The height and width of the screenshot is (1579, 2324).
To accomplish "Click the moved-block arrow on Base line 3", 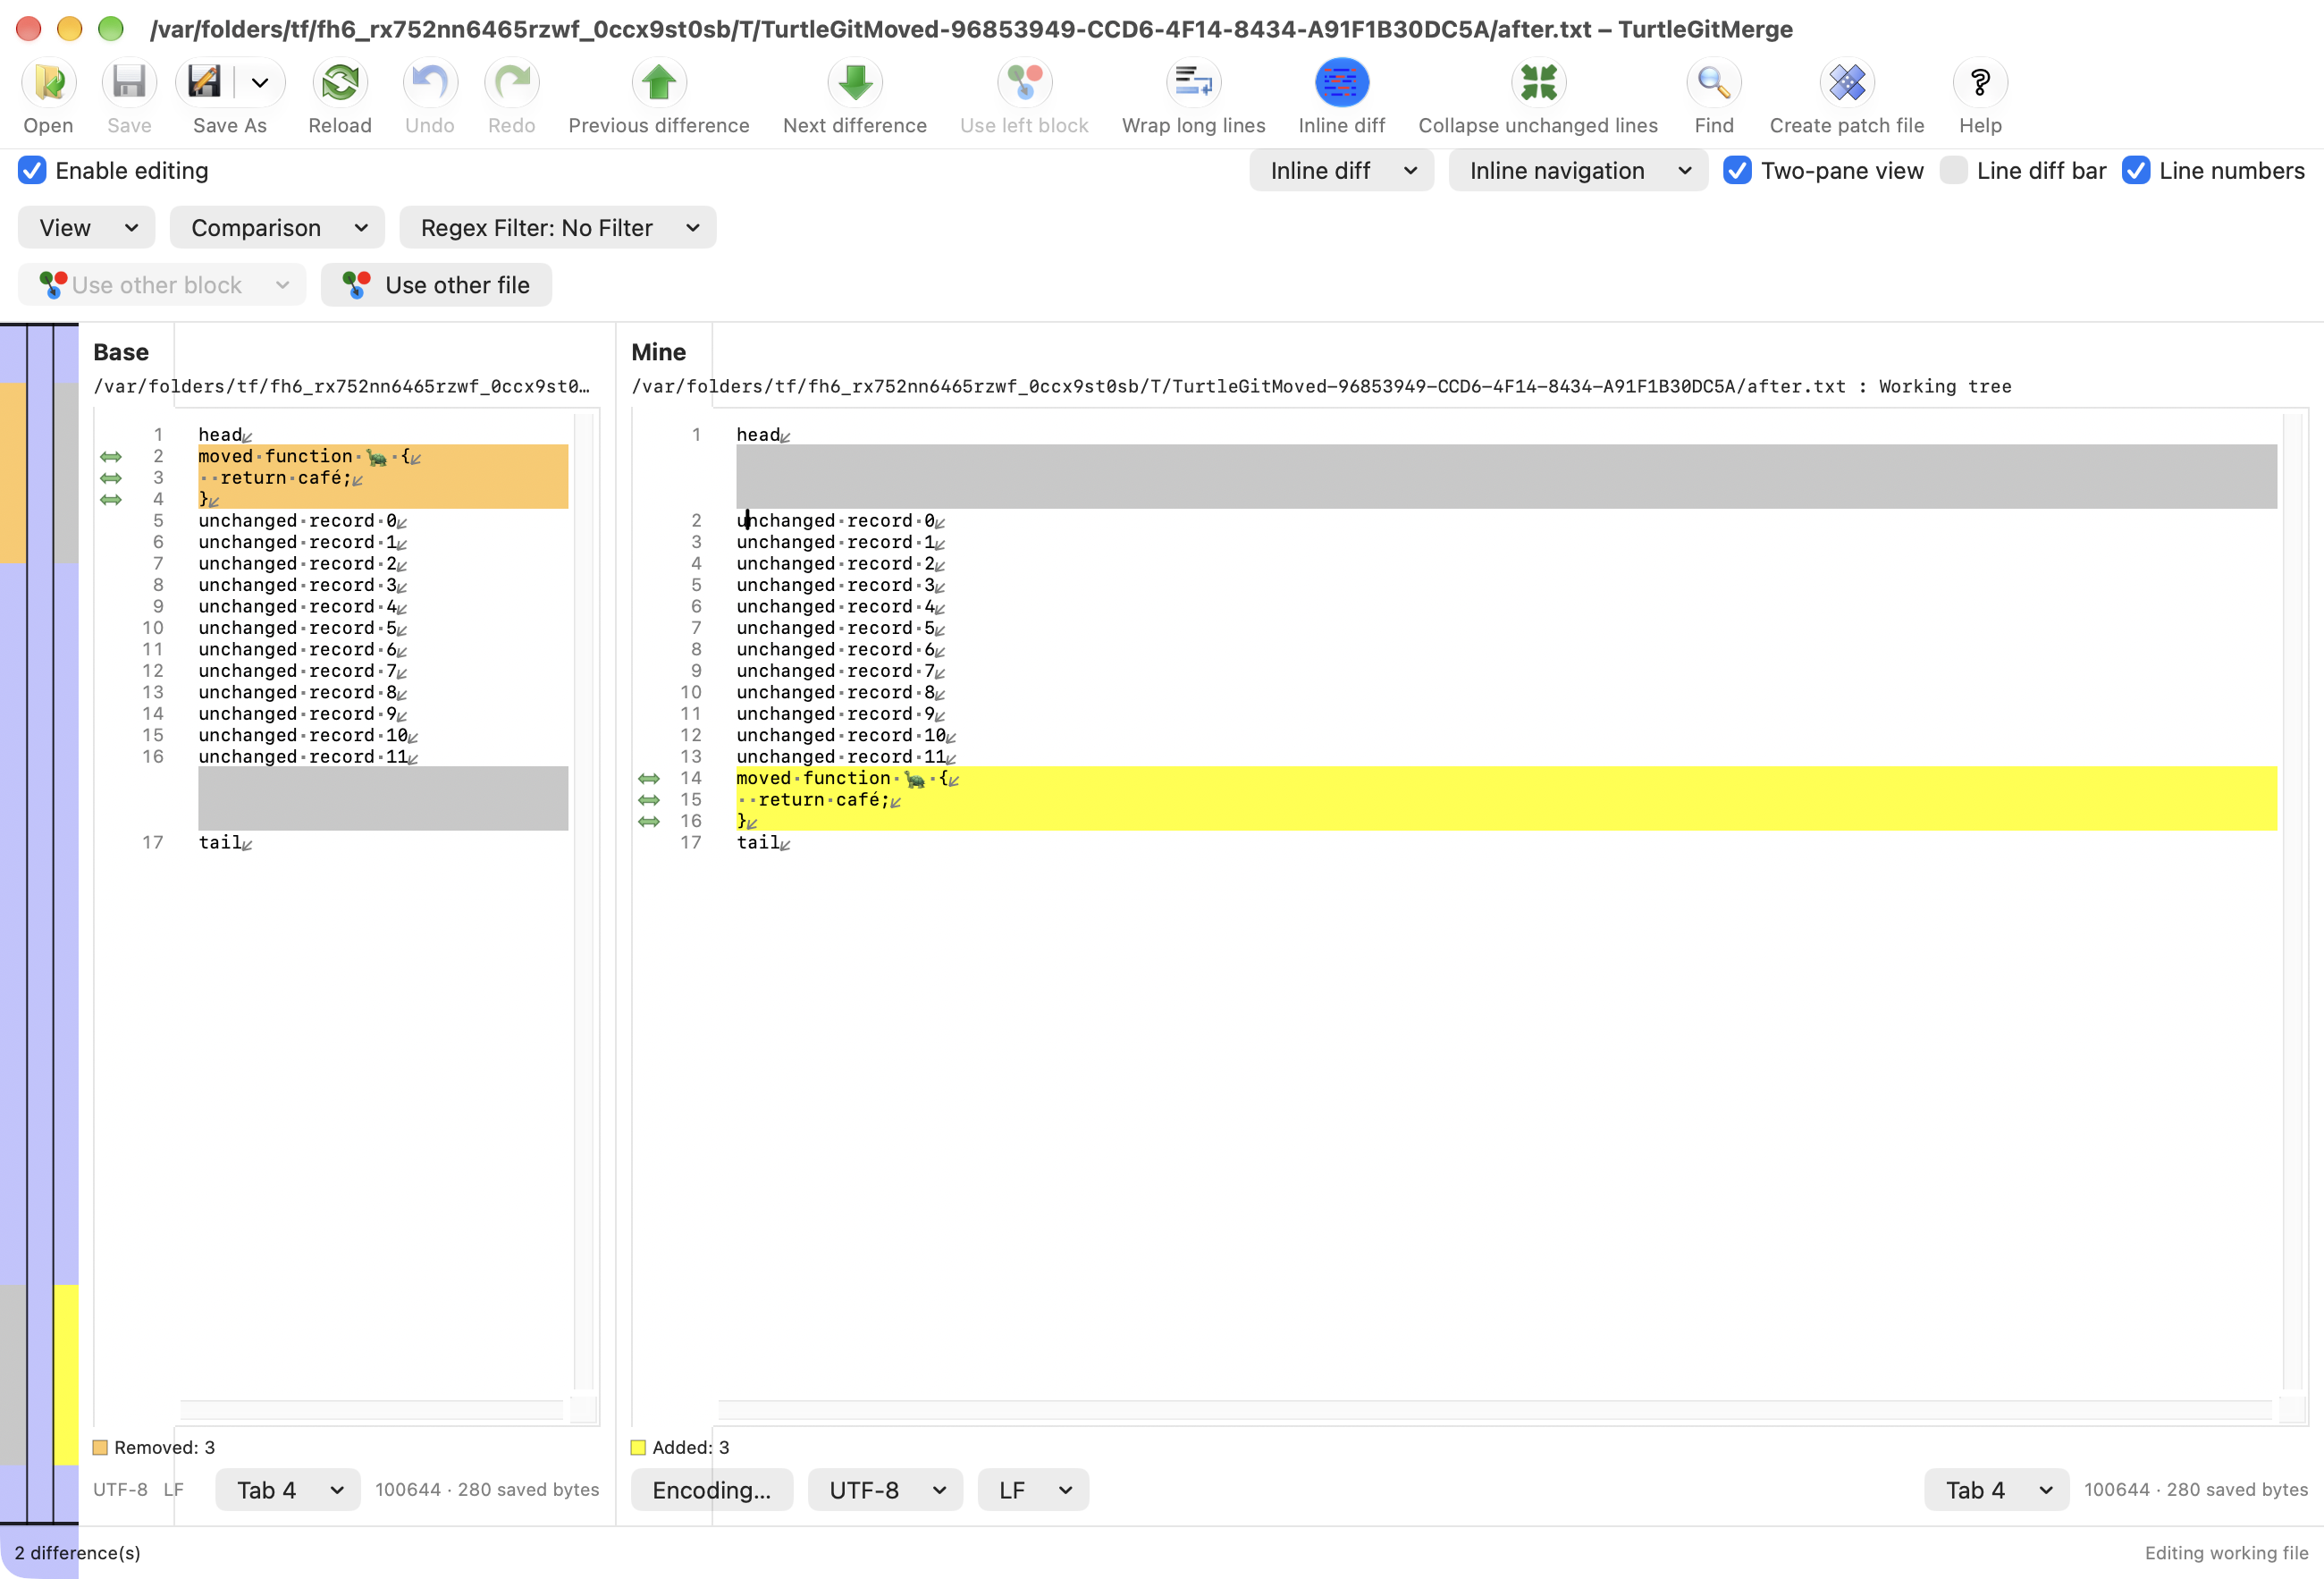I will [111, 478].
